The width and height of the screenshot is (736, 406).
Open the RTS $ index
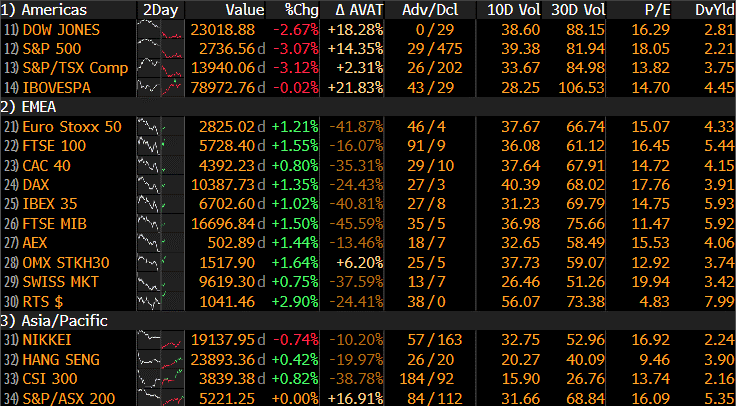pos(43,301)
